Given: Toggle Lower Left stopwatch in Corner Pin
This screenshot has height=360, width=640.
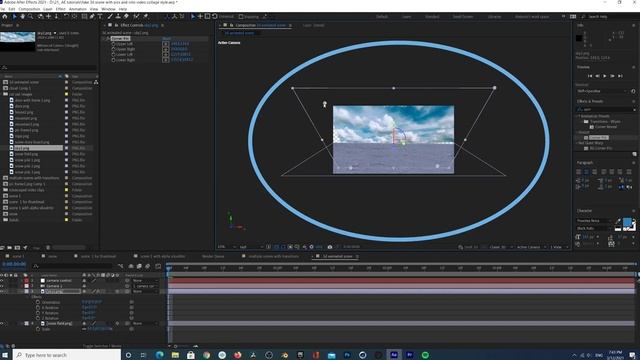Looking at the screenshot, I should [113, 54].
